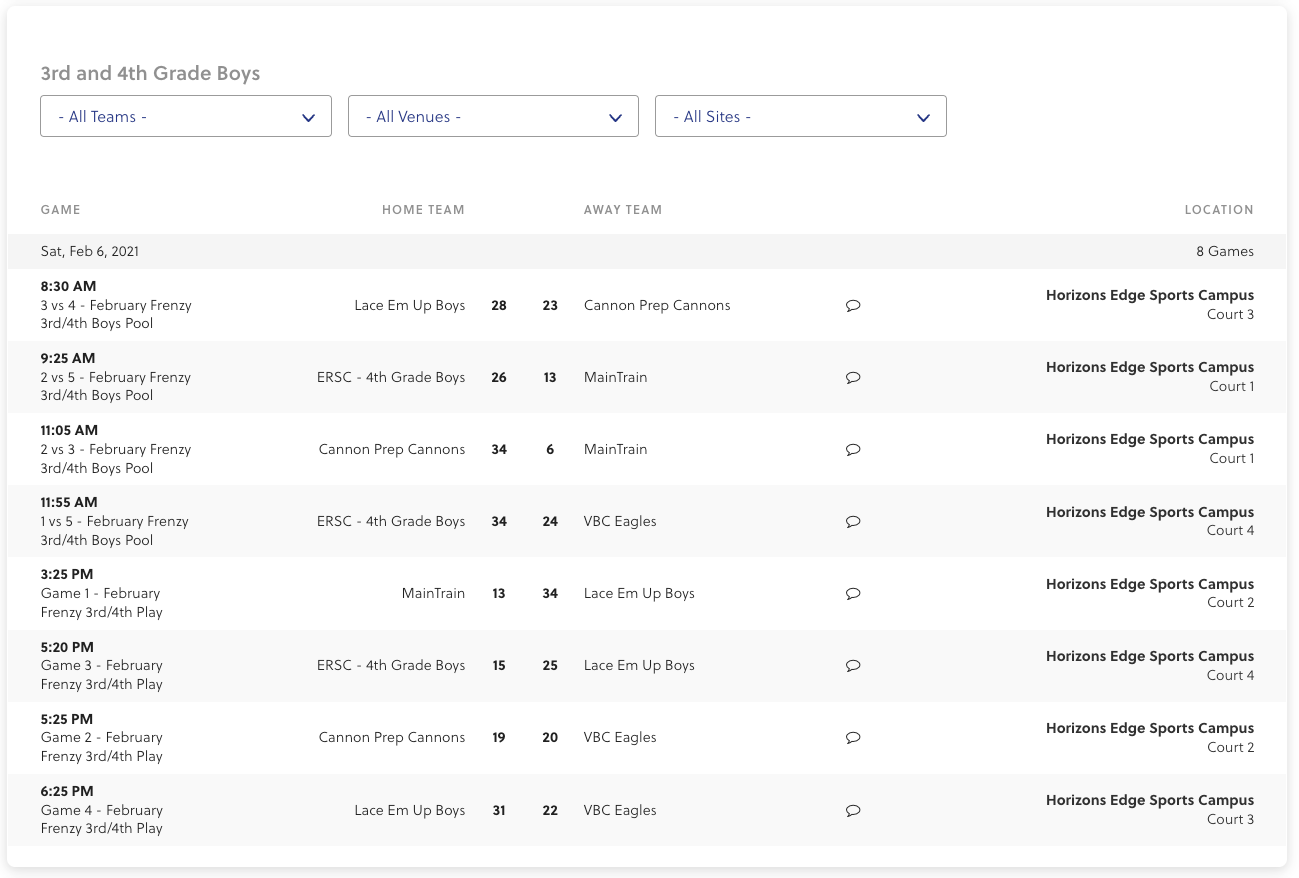Viewport: 1299px width, 878px height.
Task: Expand the All Sites dropdown
Action: click(801, 117)
